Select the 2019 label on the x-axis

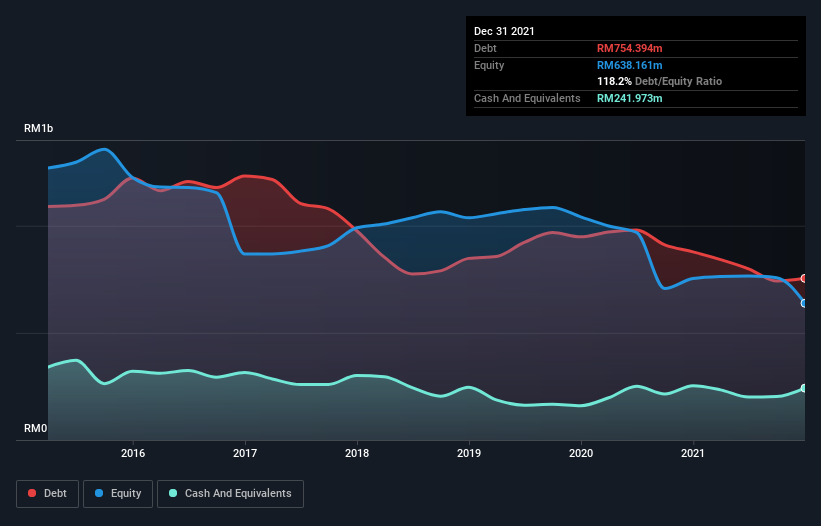(x=469, y=453)
